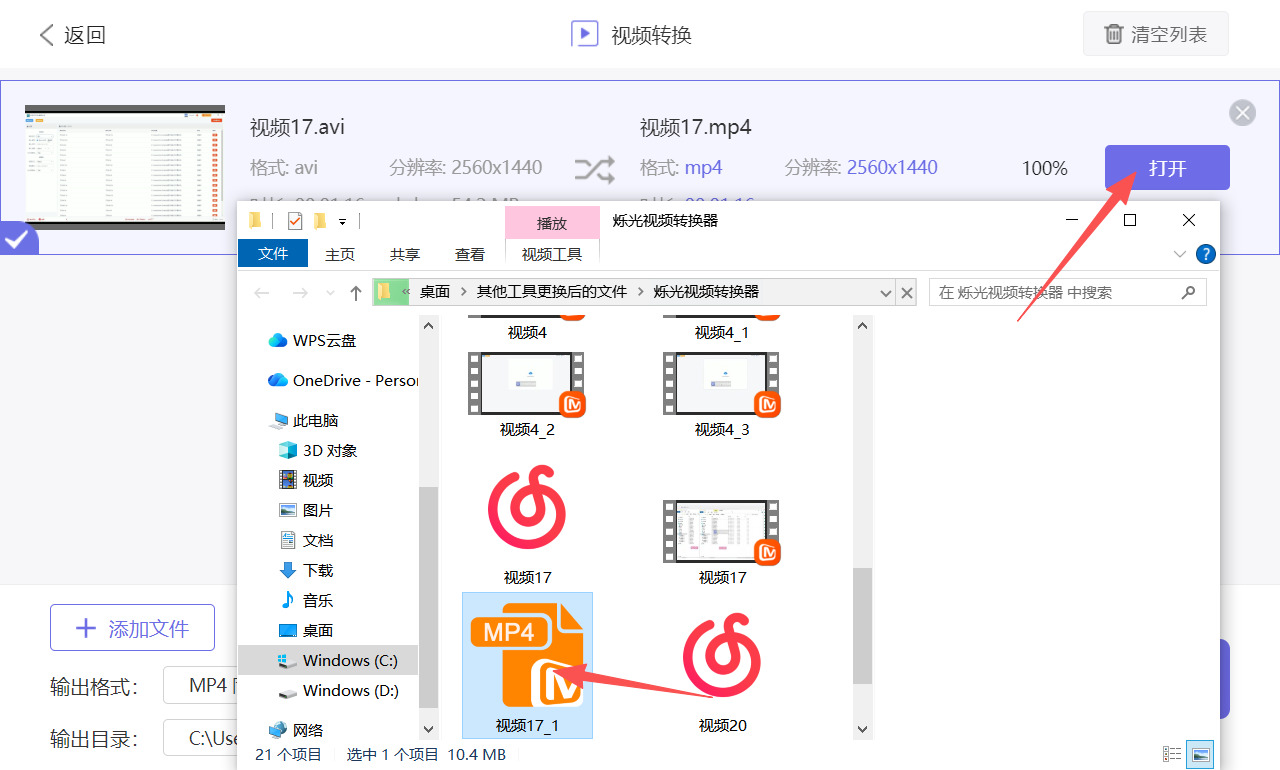
Task: Switch to large icons view in status bar
Action: coord(1202,754)
